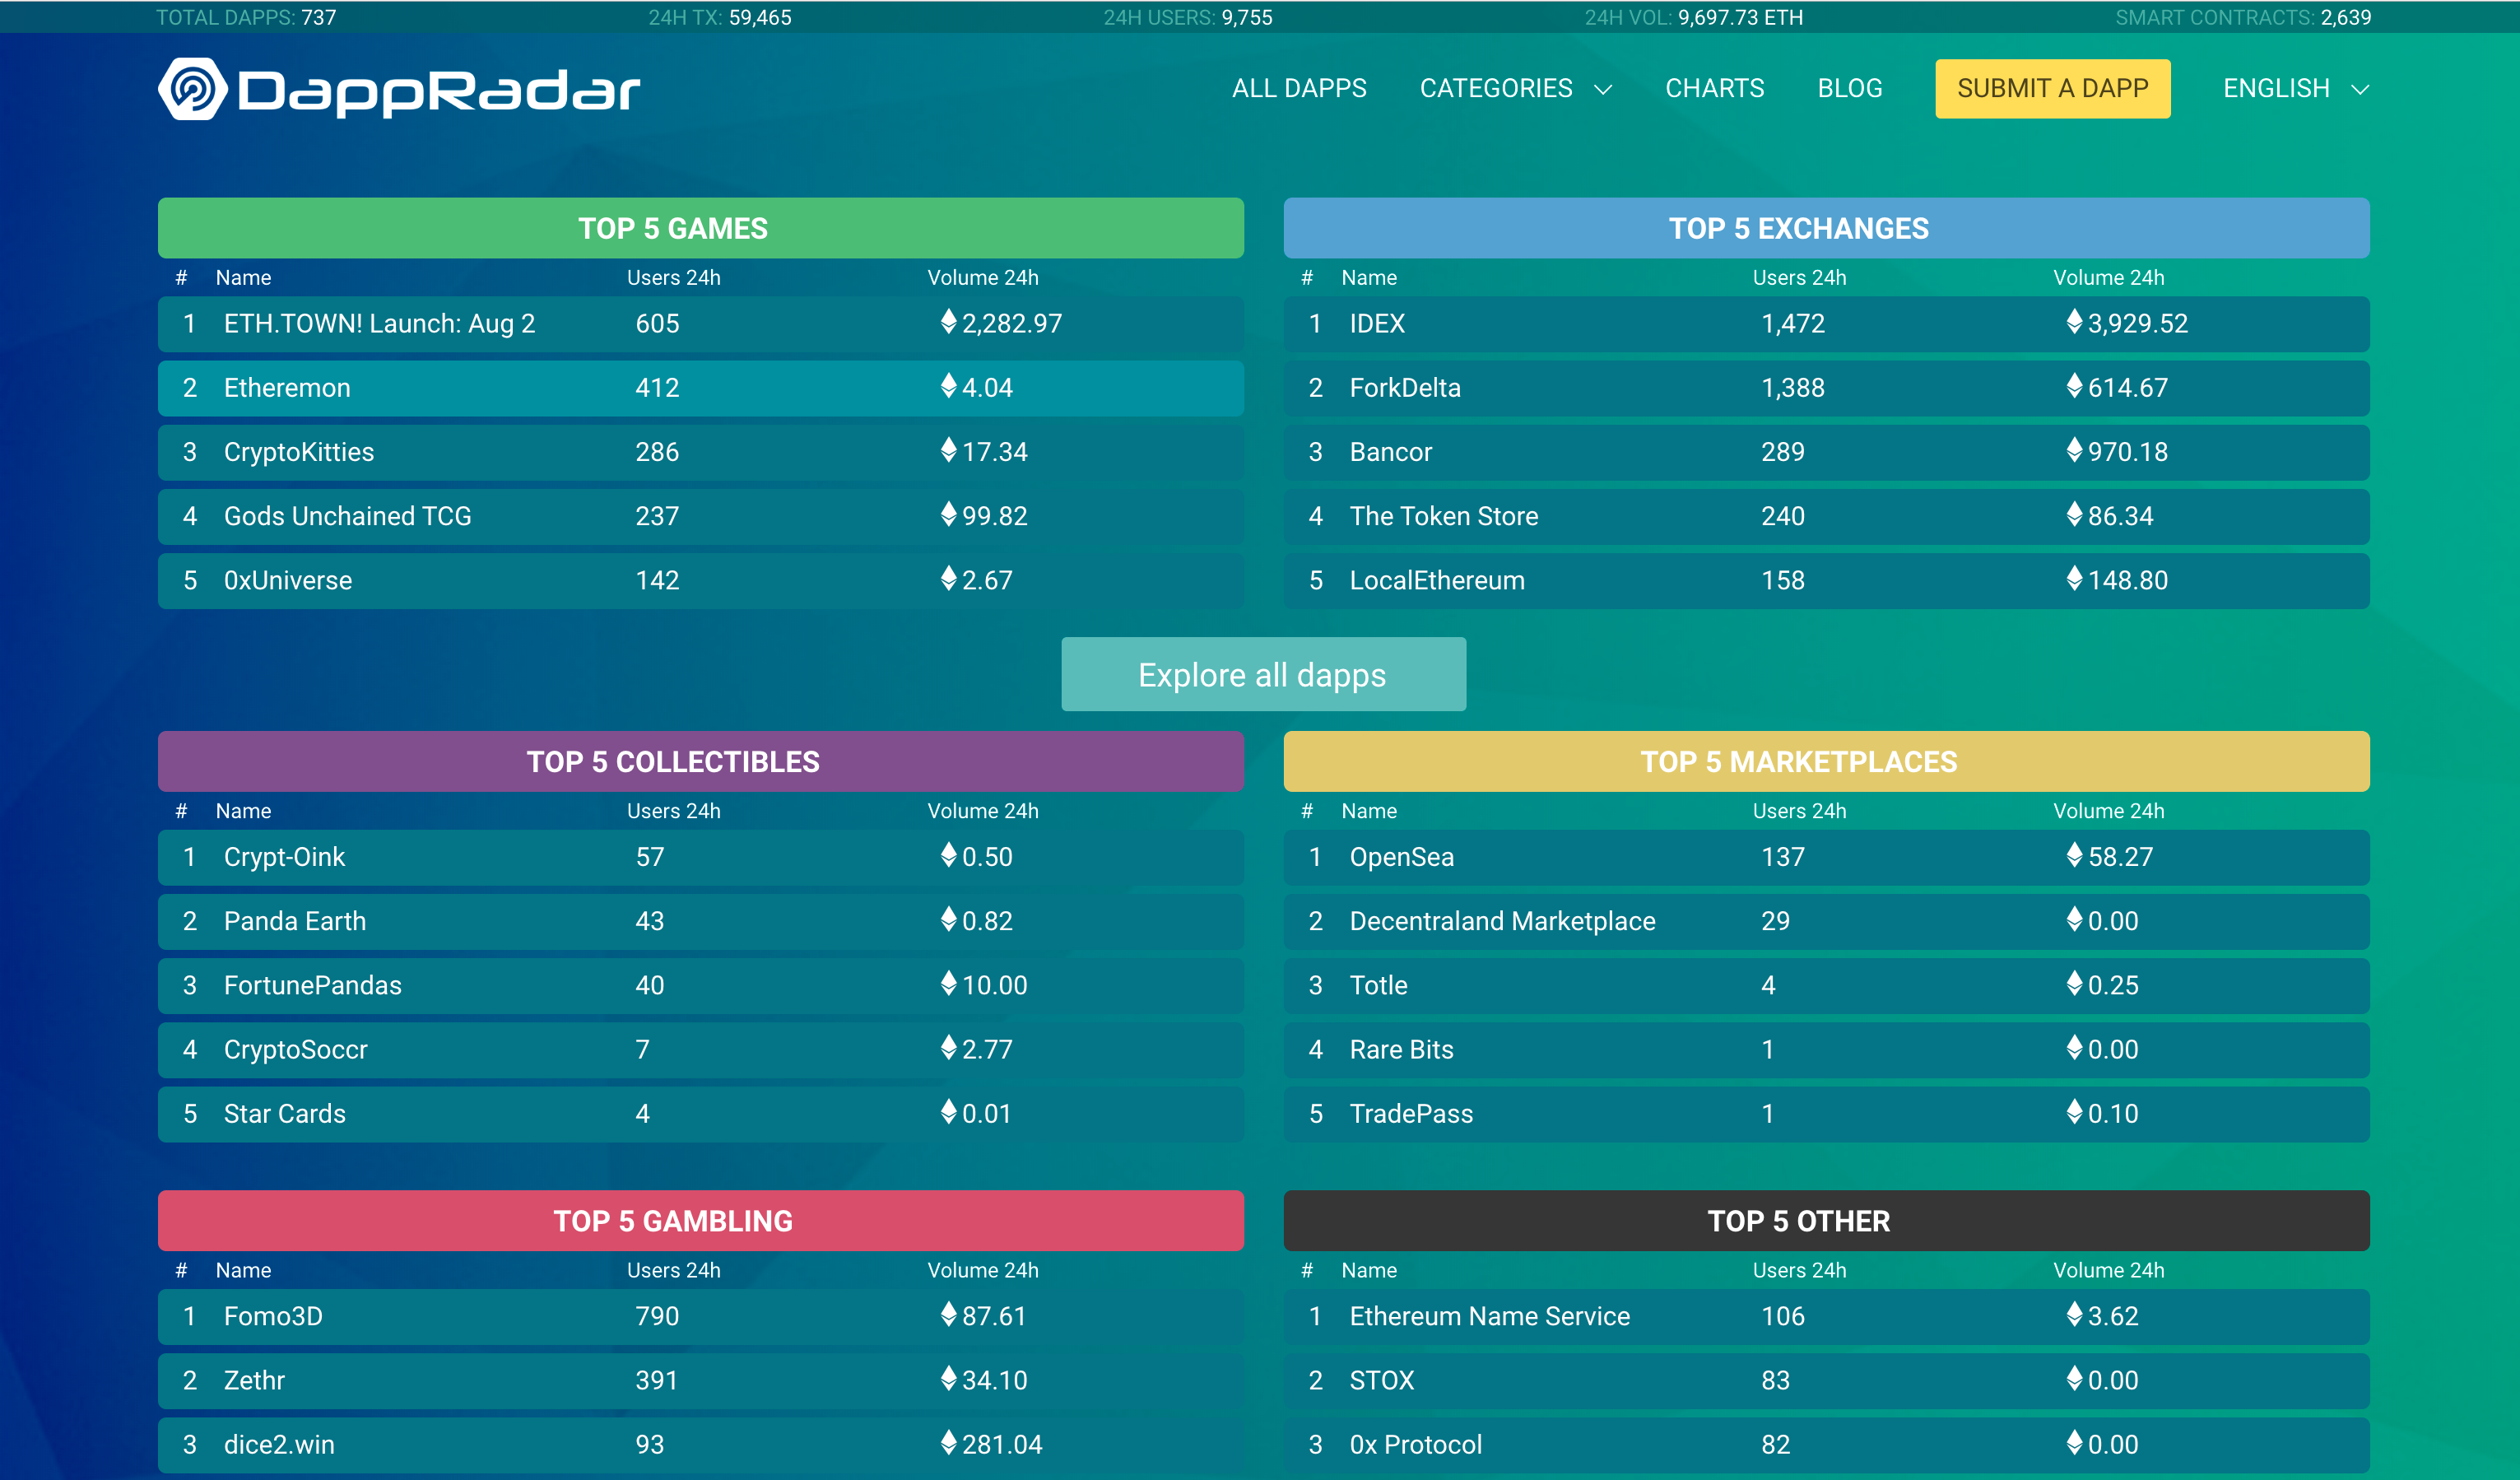Open the TOP 5 GAMBLING header

(x=701, y=1220)
